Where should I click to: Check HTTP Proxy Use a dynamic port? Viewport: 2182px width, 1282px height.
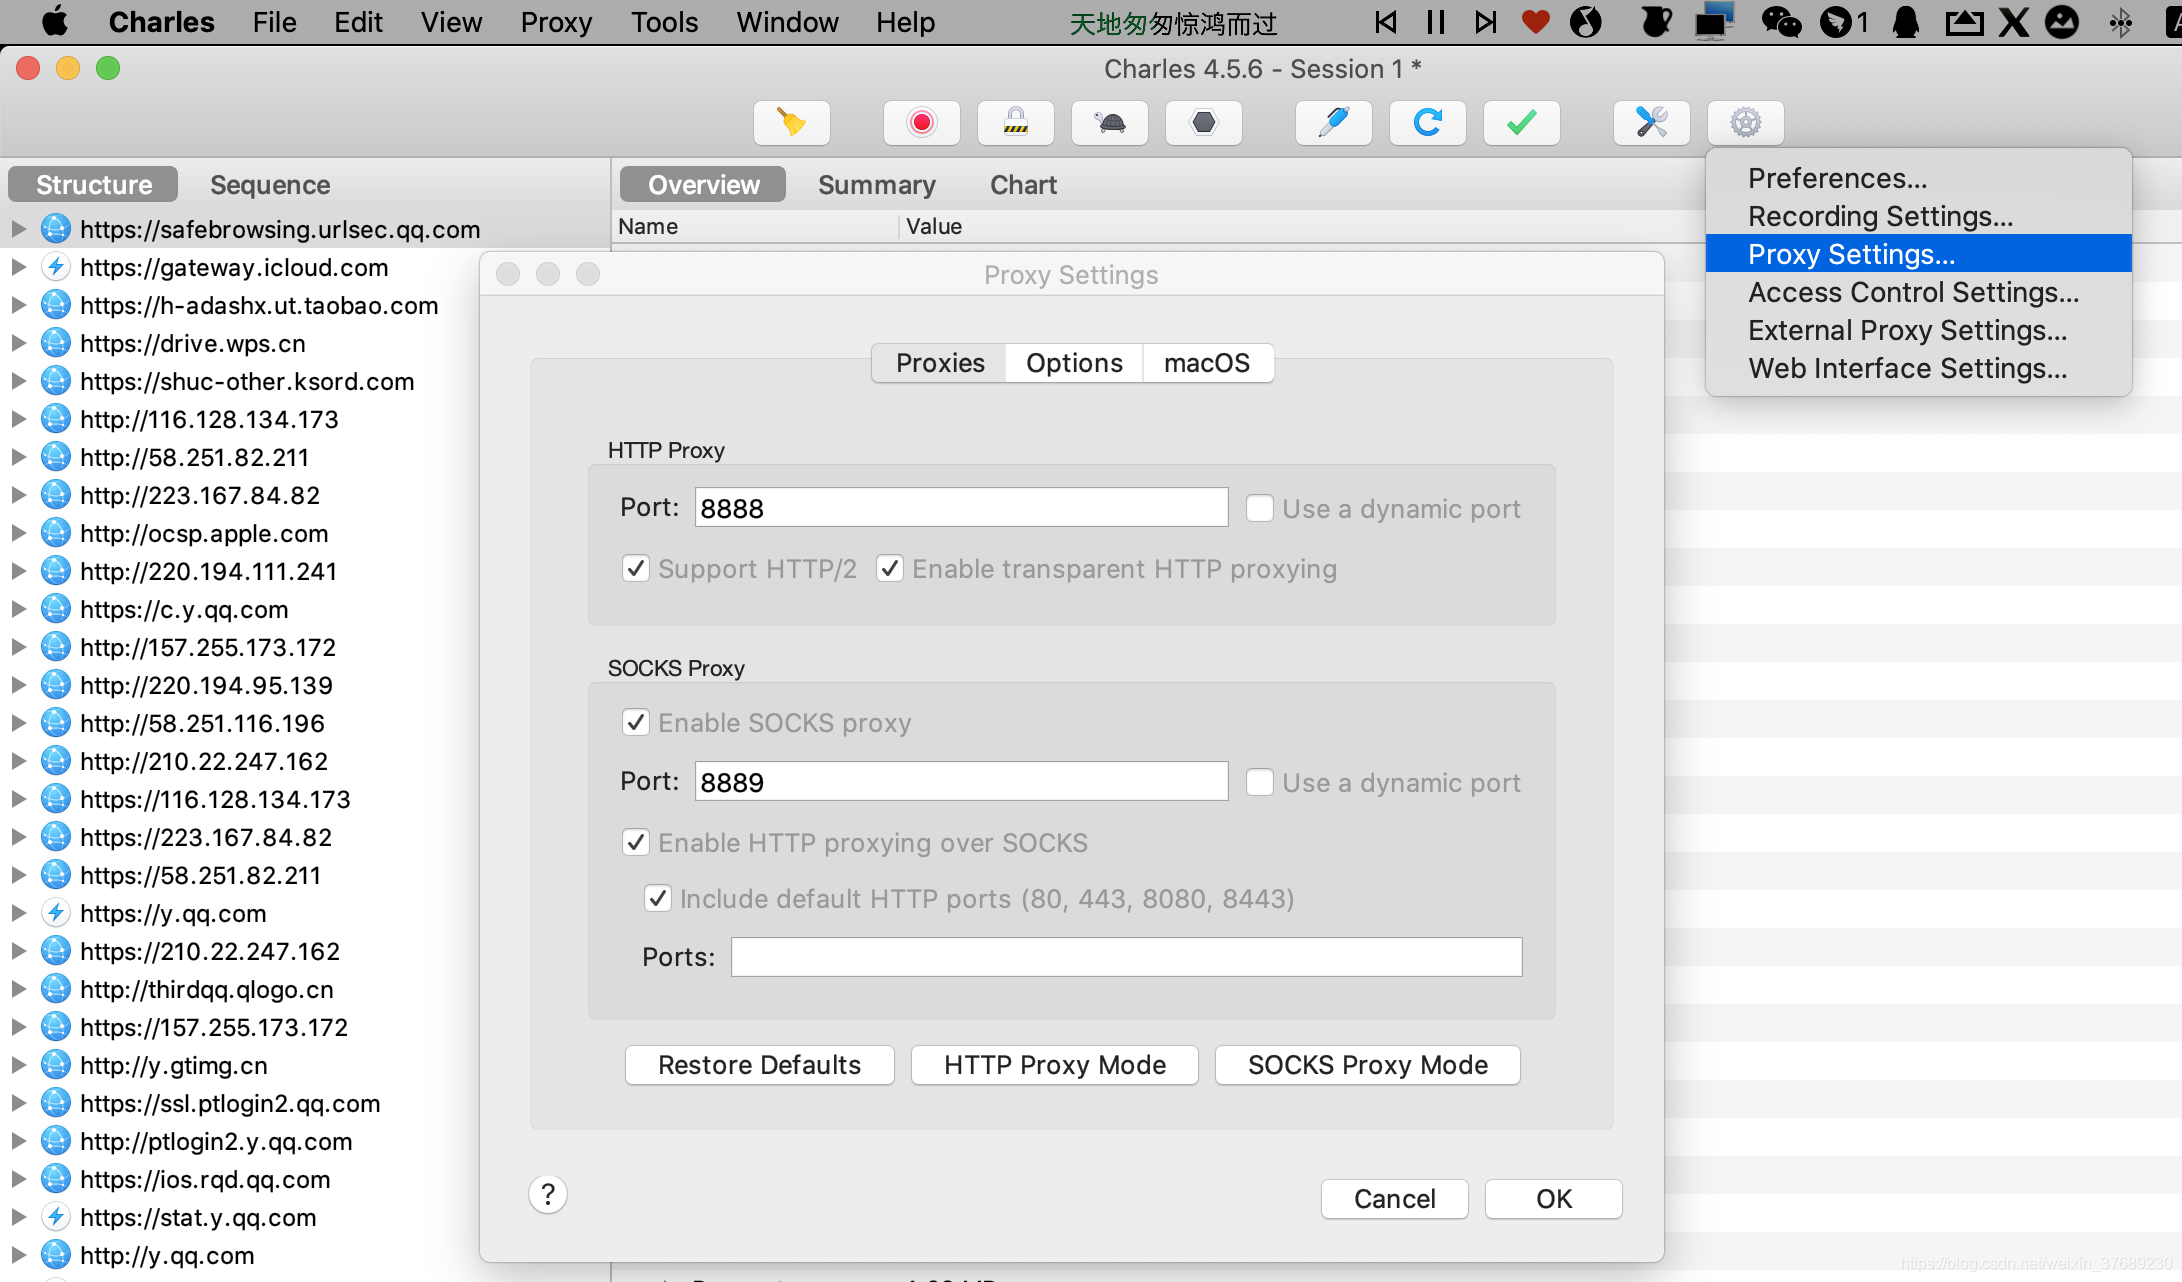pyautogui.click(x=1259, y=509)
